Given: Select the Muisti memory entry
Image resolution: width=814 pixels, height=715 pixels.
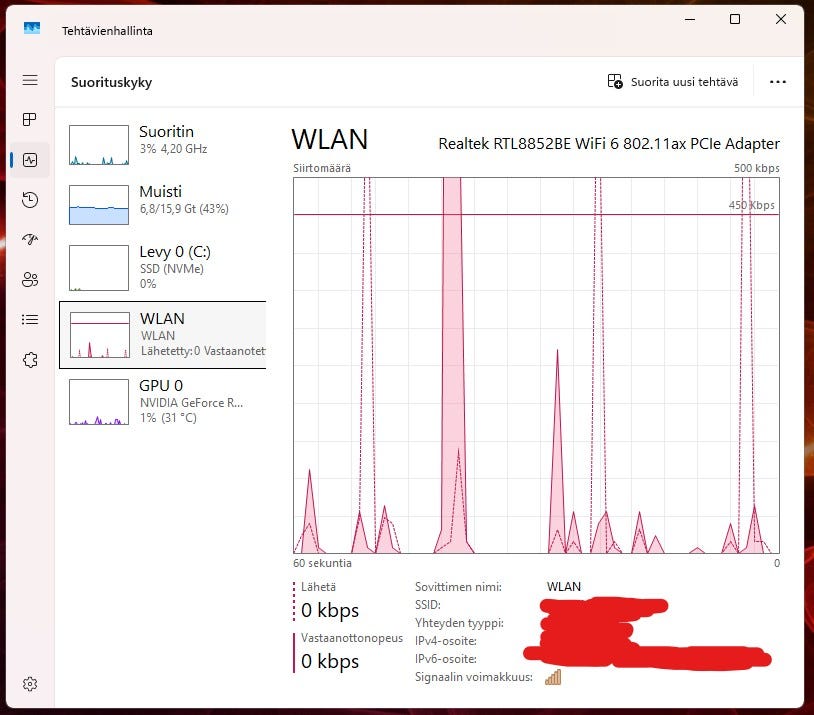Looking at the screenshot, I should [162, 205].
